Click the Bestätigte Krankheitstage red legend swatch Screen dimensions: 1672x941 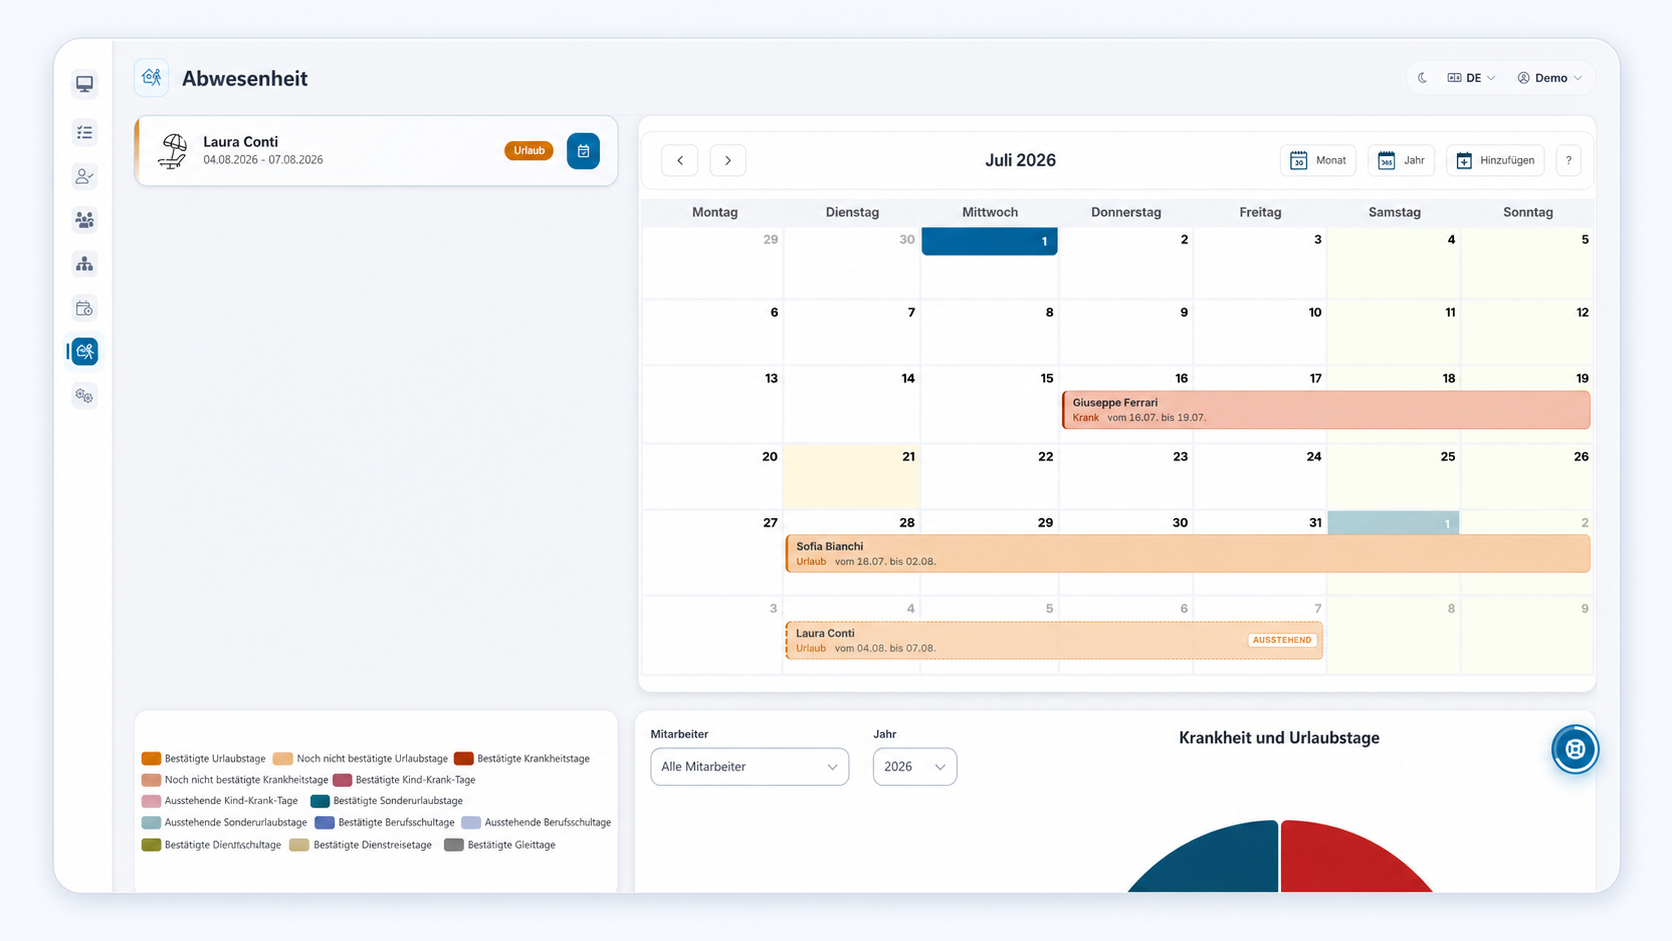click(x=463, y=759)
